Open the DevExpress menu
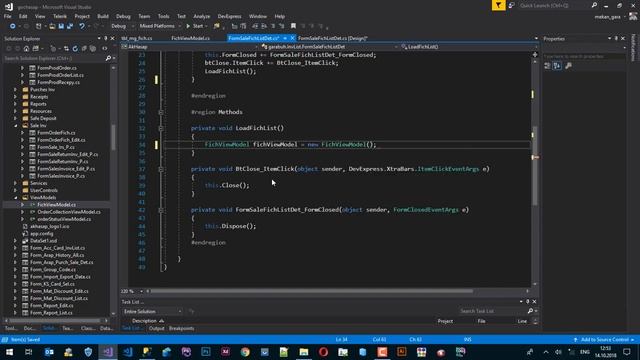 [229, 16]
